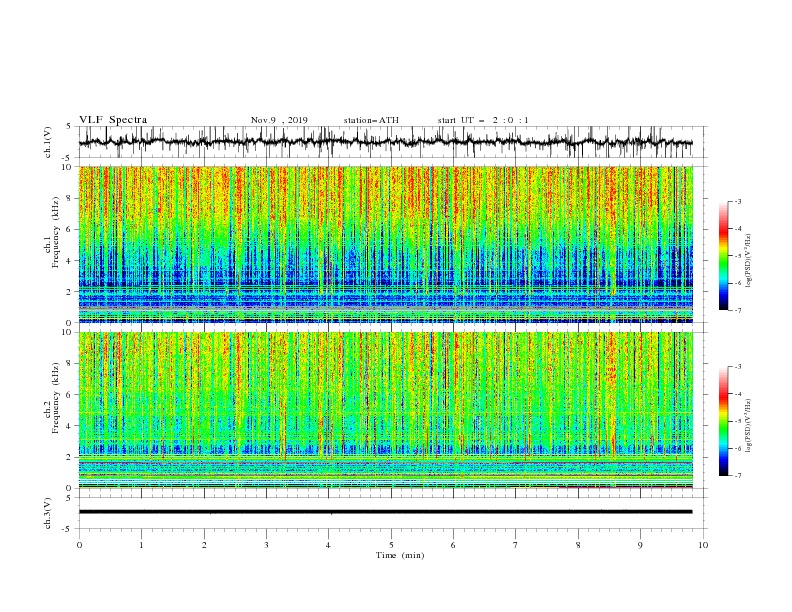This screenshot has width=792, height=612.
Task: Click the "3" tick on the time axis
Action: pos(266,545)
